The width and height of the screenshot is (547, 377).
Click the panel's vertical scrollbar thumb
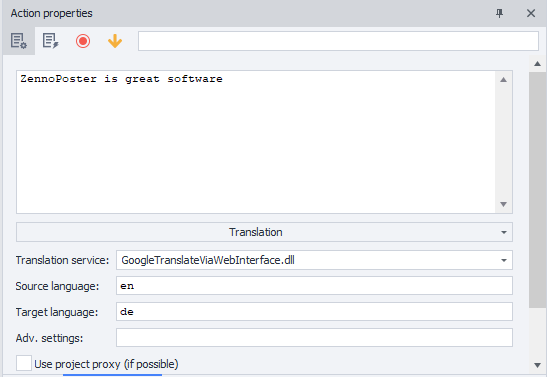[538, 190]
